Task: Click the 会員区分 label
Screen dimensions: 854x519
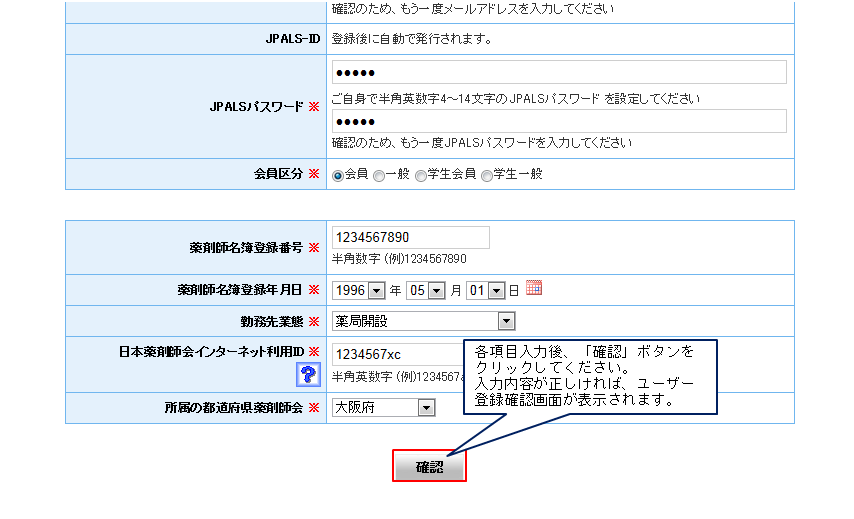Action: click(x=278, y=174)
